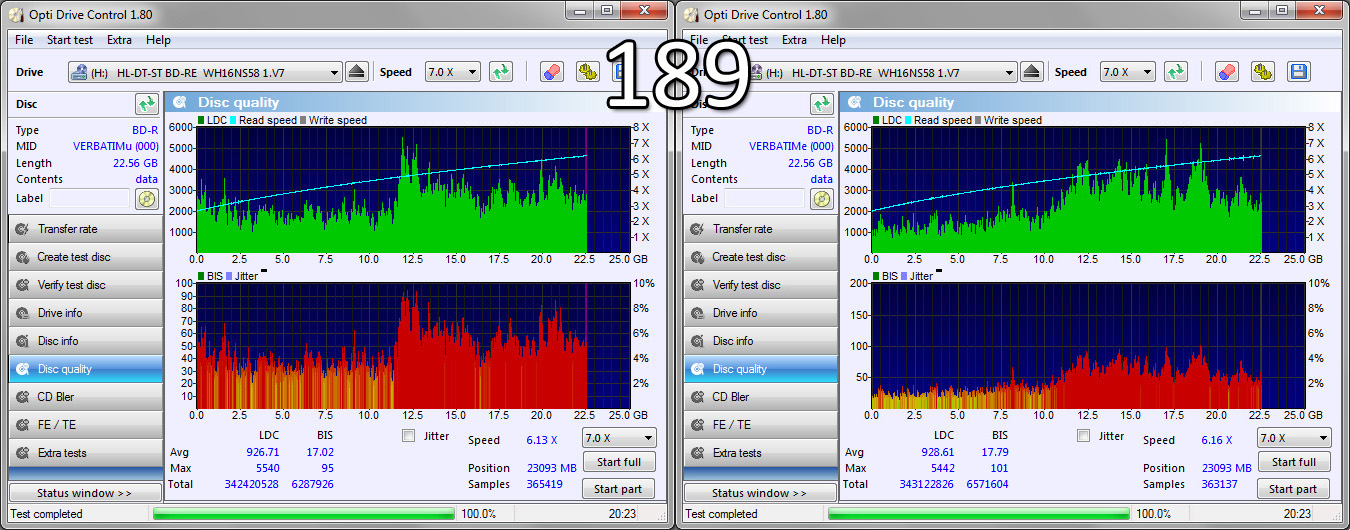
Task: Click the eject button in the right window
Action: (x=1032, y=72)
